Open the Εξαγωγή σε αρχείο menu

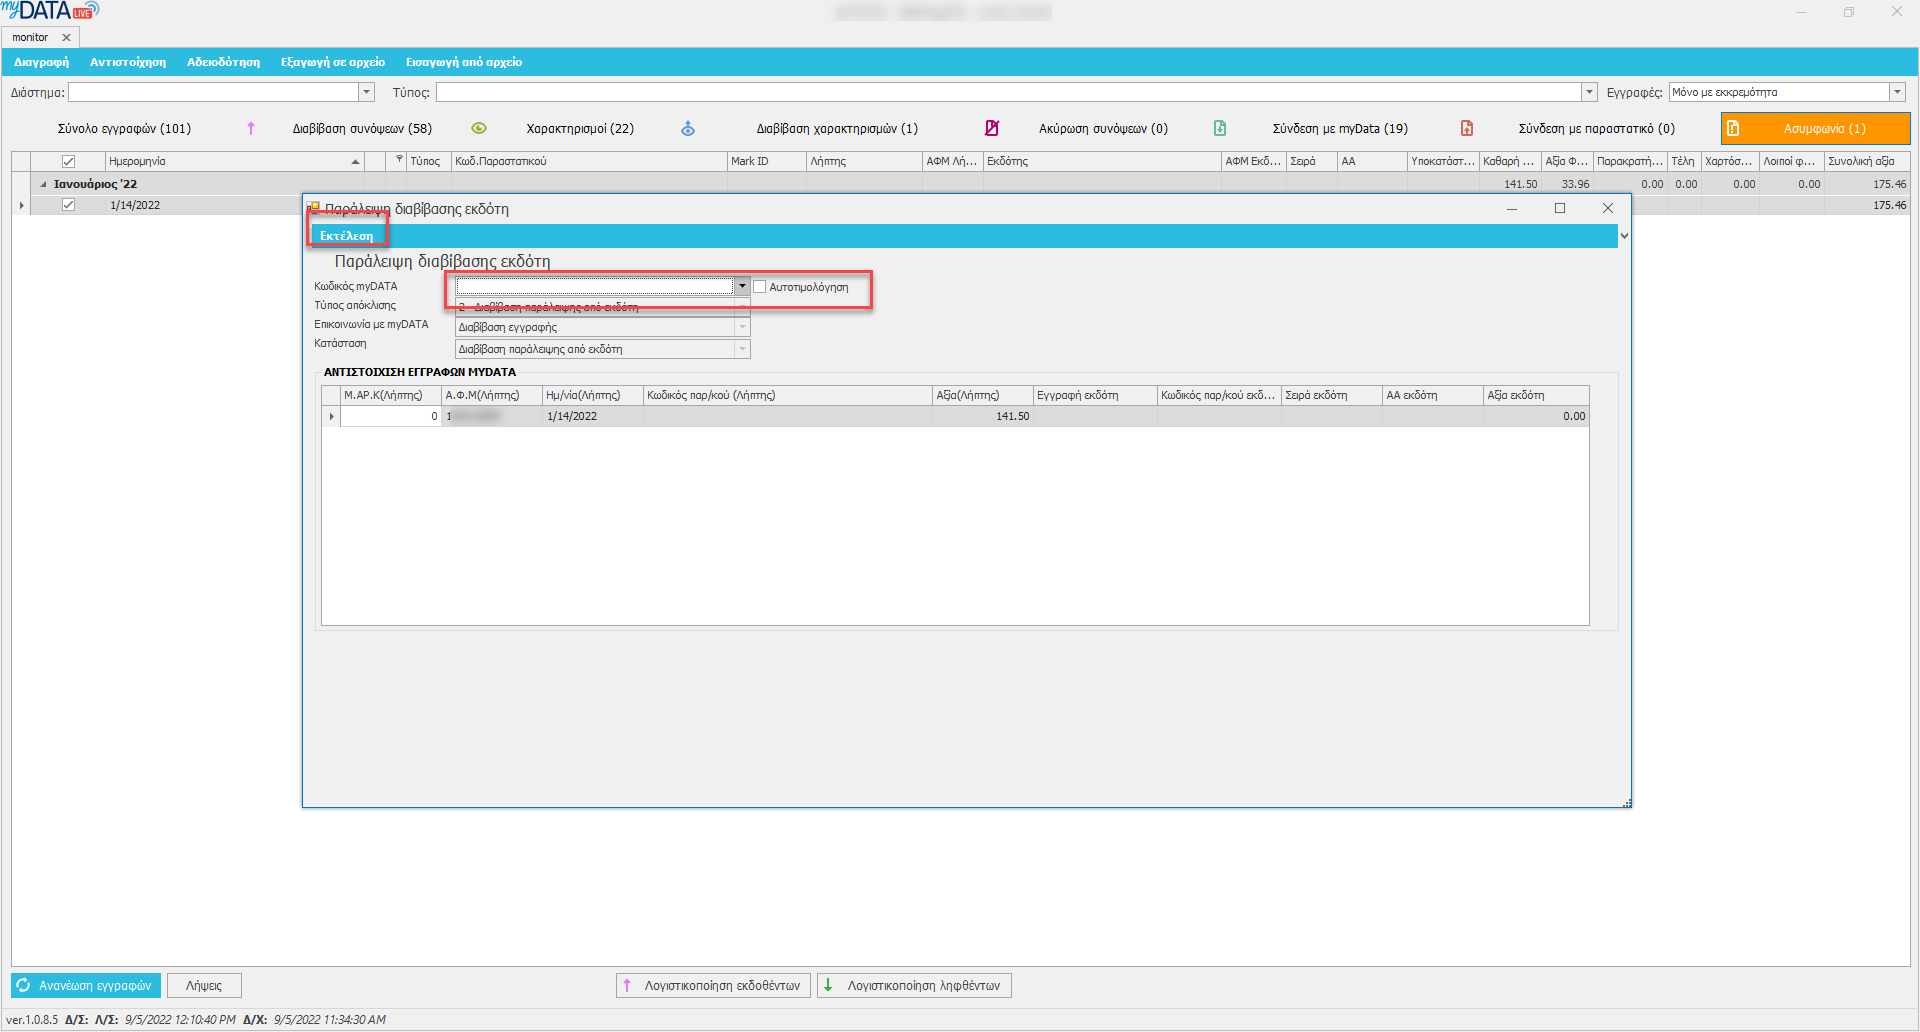[332, 62]
